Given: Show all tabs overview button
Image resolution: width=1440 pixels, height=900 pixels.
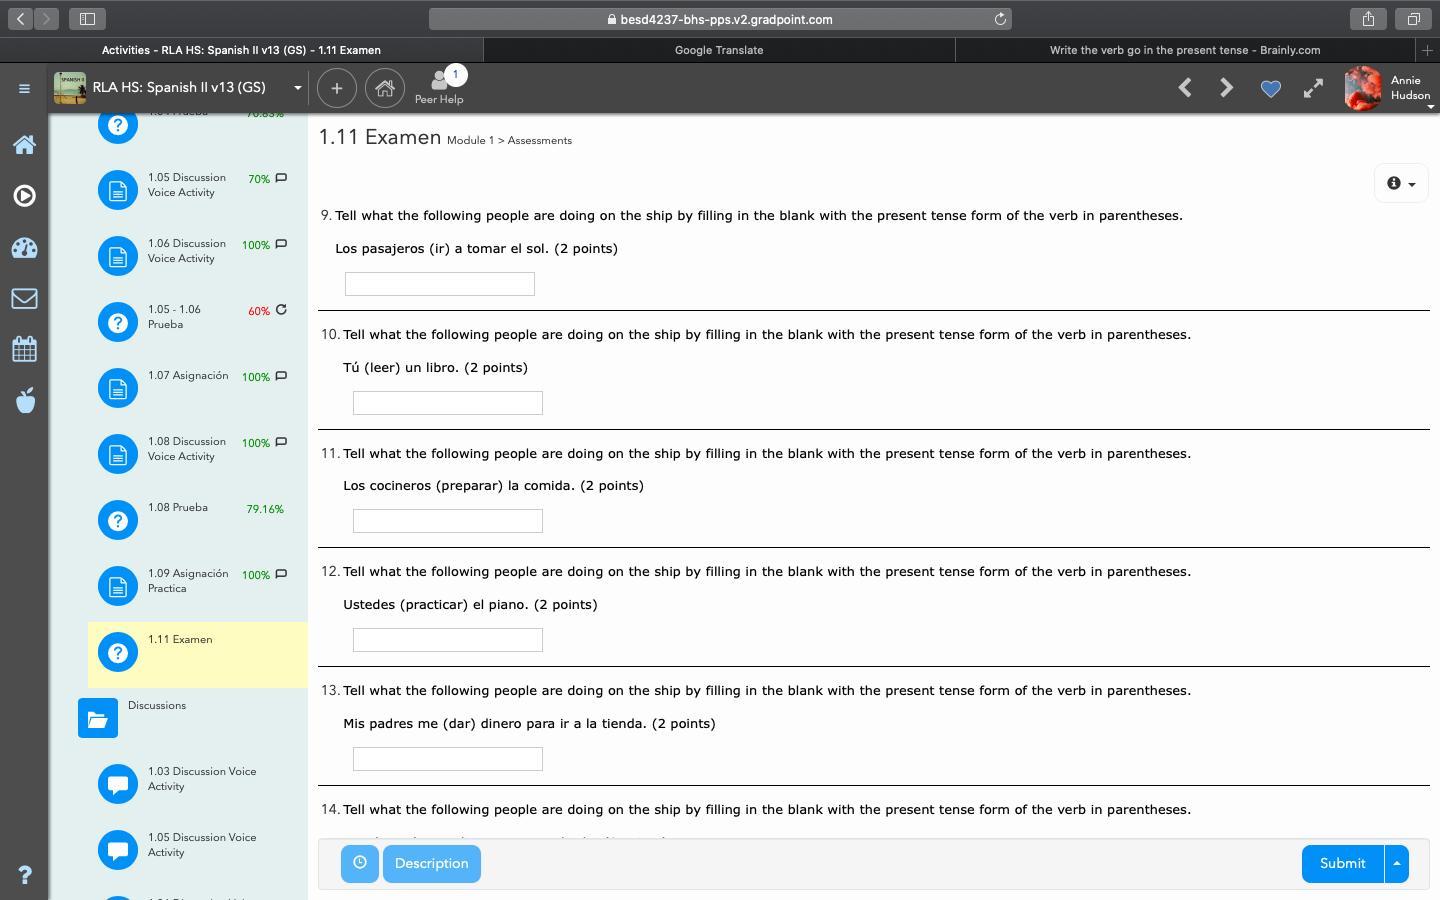Looking at the screenshot, I should click(x=1413, y=19).
